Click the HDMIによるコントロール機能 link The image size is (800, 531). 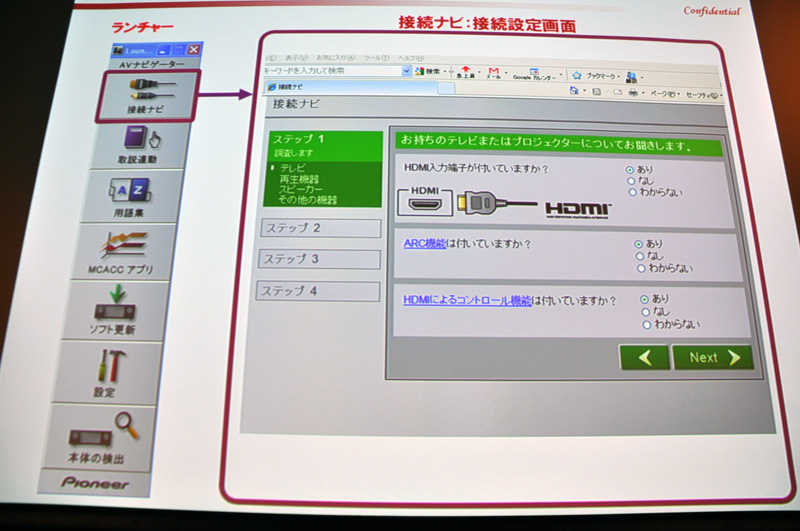click(x=467, y=300)
